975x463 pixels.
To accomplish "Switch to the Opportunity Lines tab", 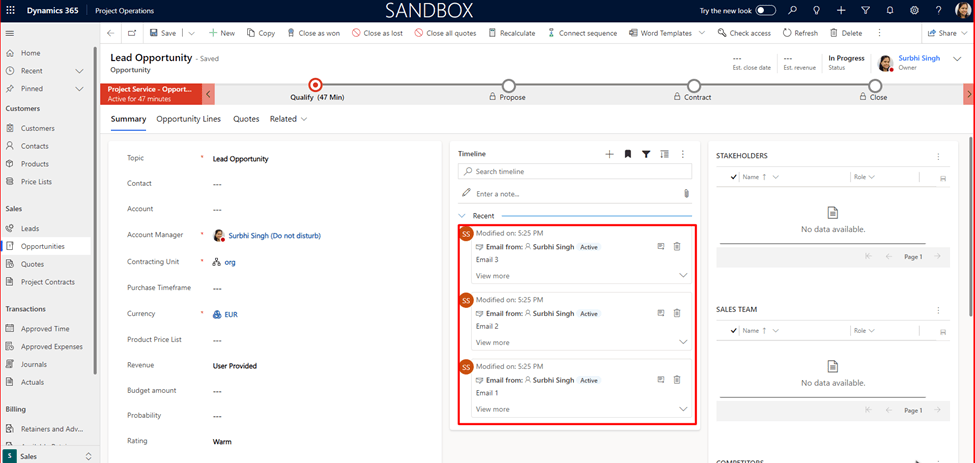I will [x=188, y=119].
